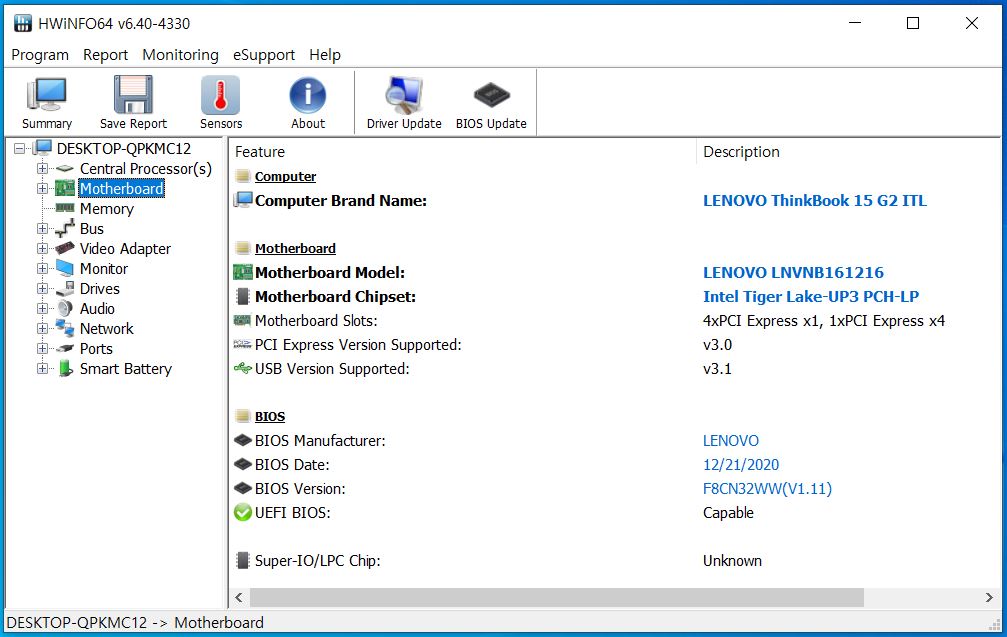Open the eSupport menu
Viewport: 1007px width, 637px height.
[264, 55]
